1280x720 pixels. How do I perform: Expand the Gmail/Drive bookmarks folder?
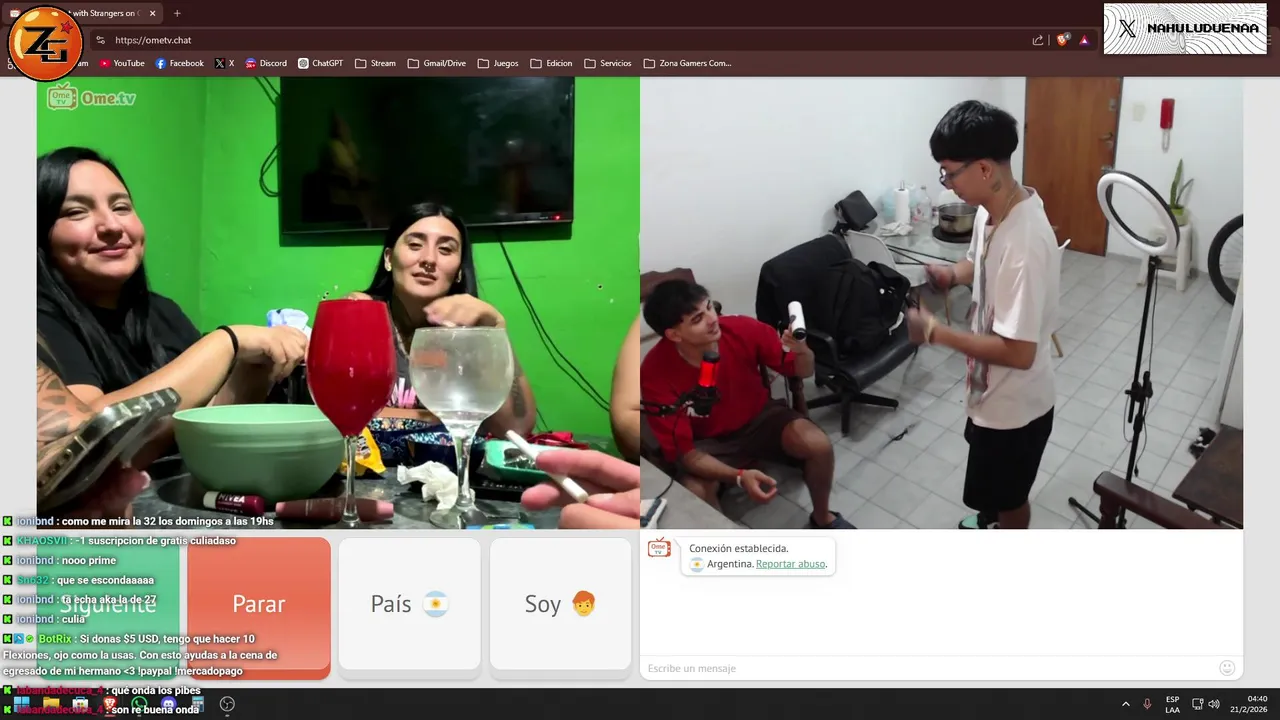(x=437, y=63)
